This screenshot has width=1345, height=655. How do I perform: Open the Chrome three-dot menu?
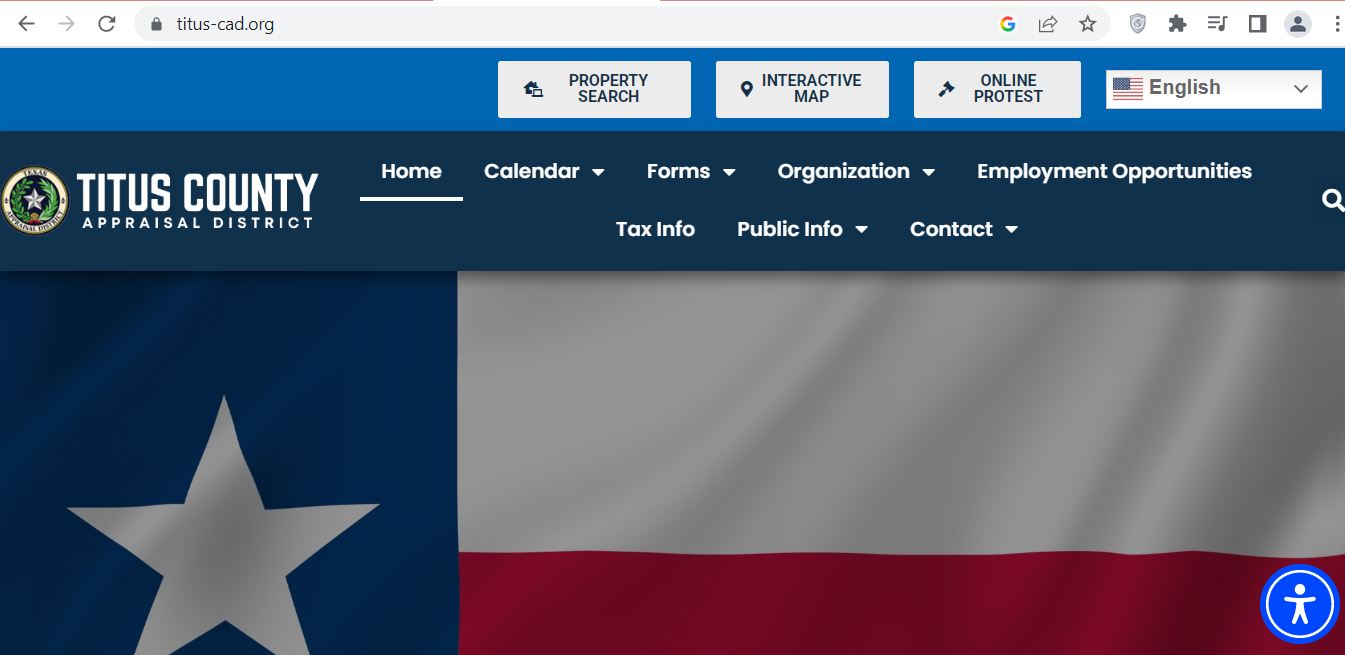click(1337, 24)
